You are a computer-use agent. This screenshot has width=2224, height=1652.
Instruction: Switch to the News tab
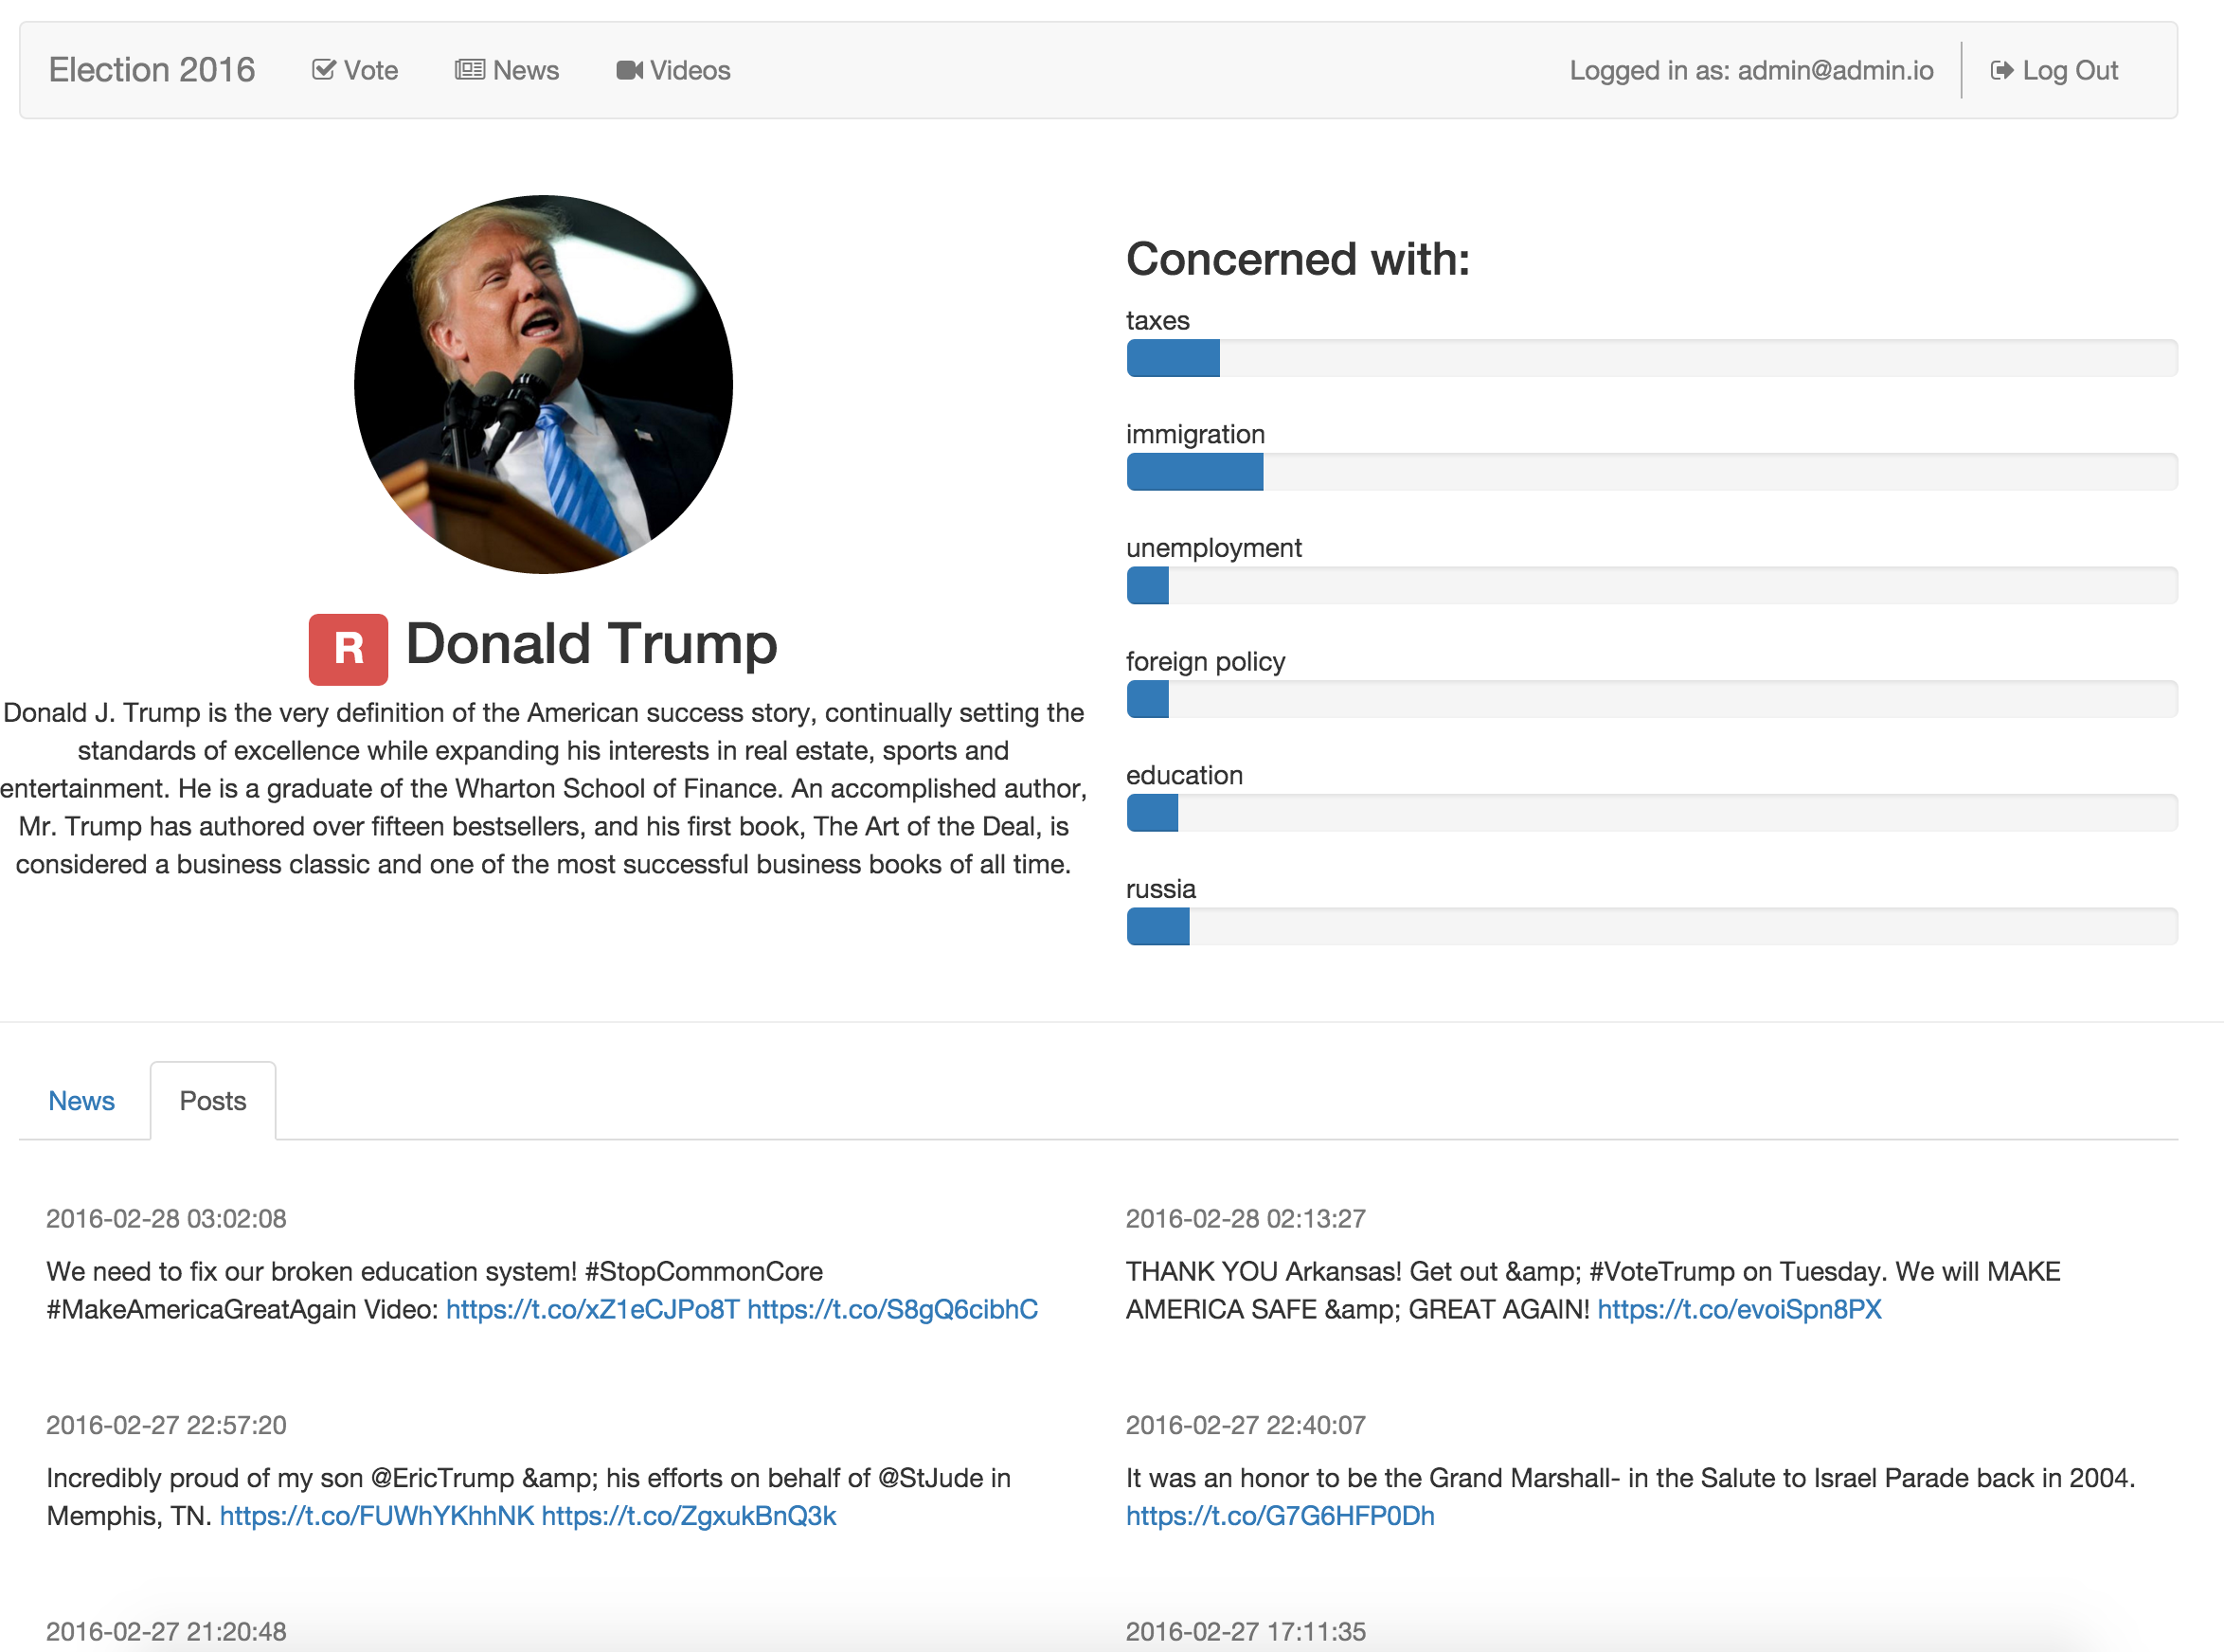[x=81, y=1101]
